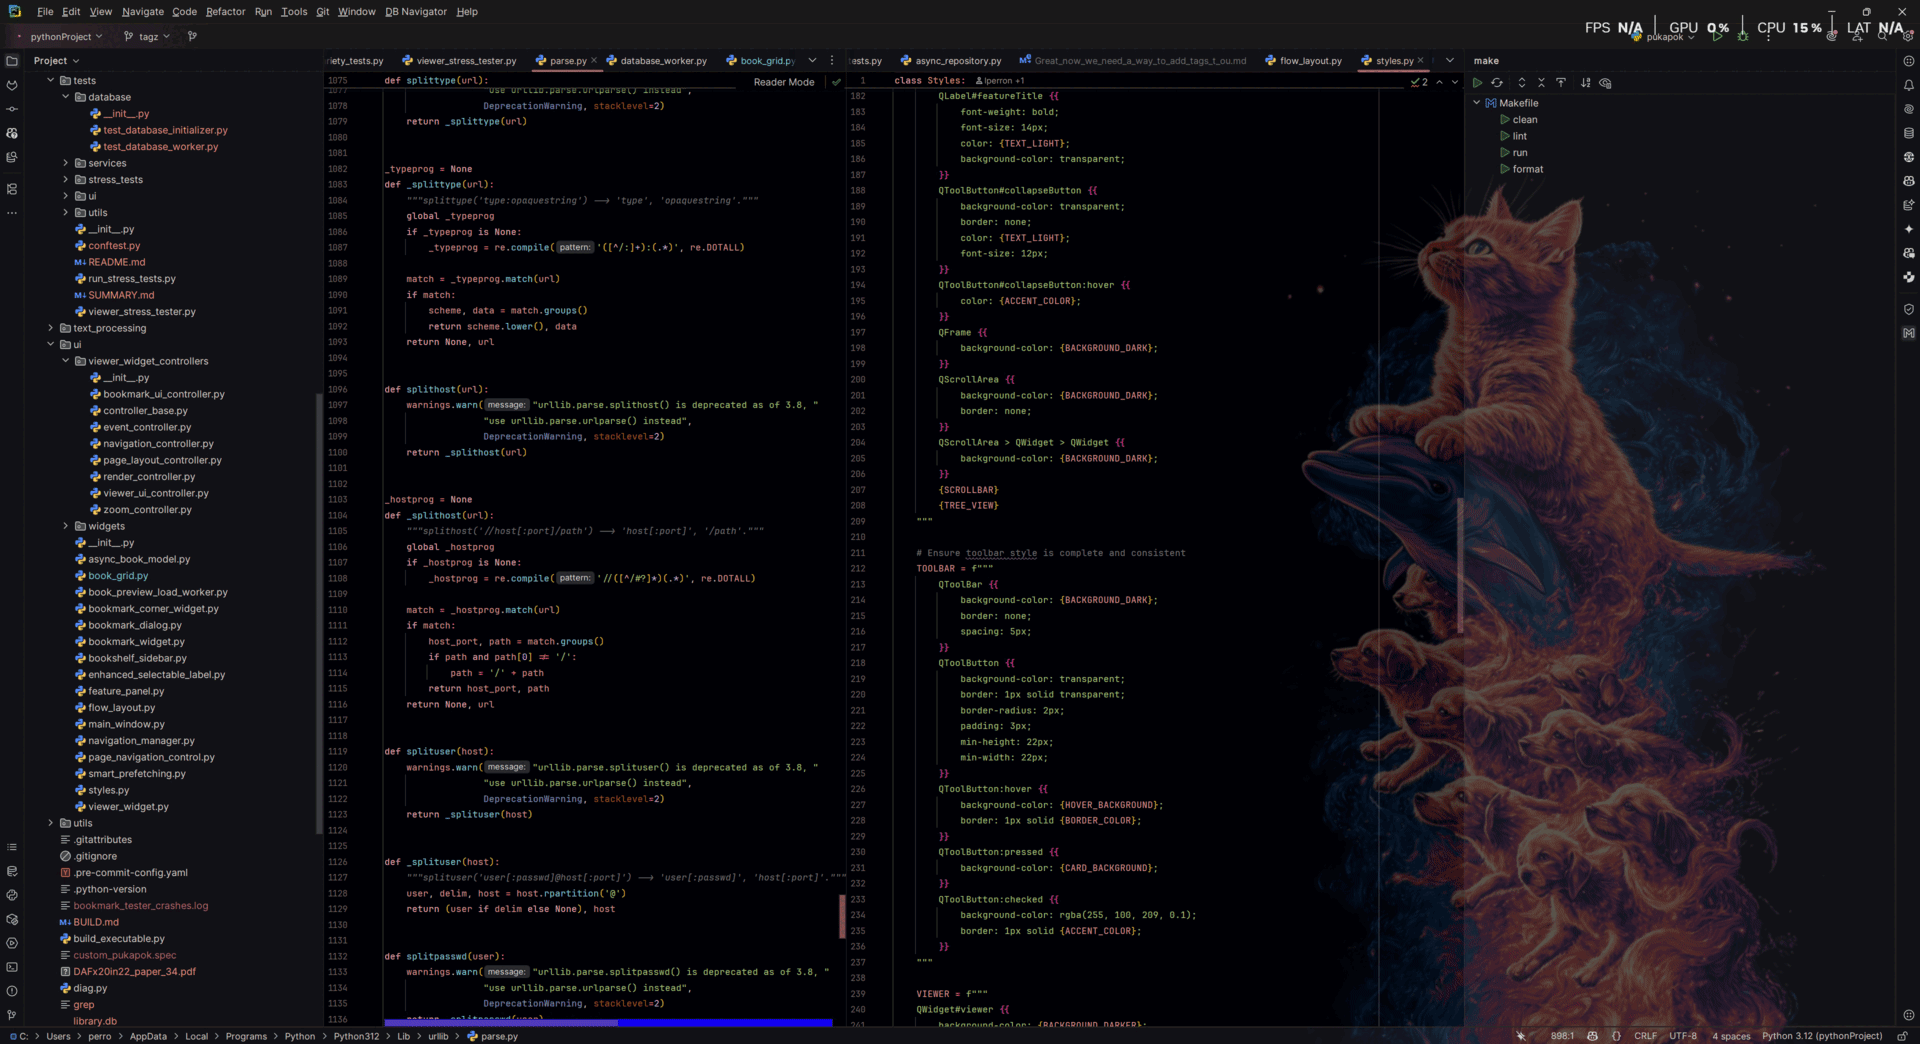This screenshot has height=1044, width=1920.
Task: Click the Python 3.12 interpreter status
Action: point(1821,1036)
